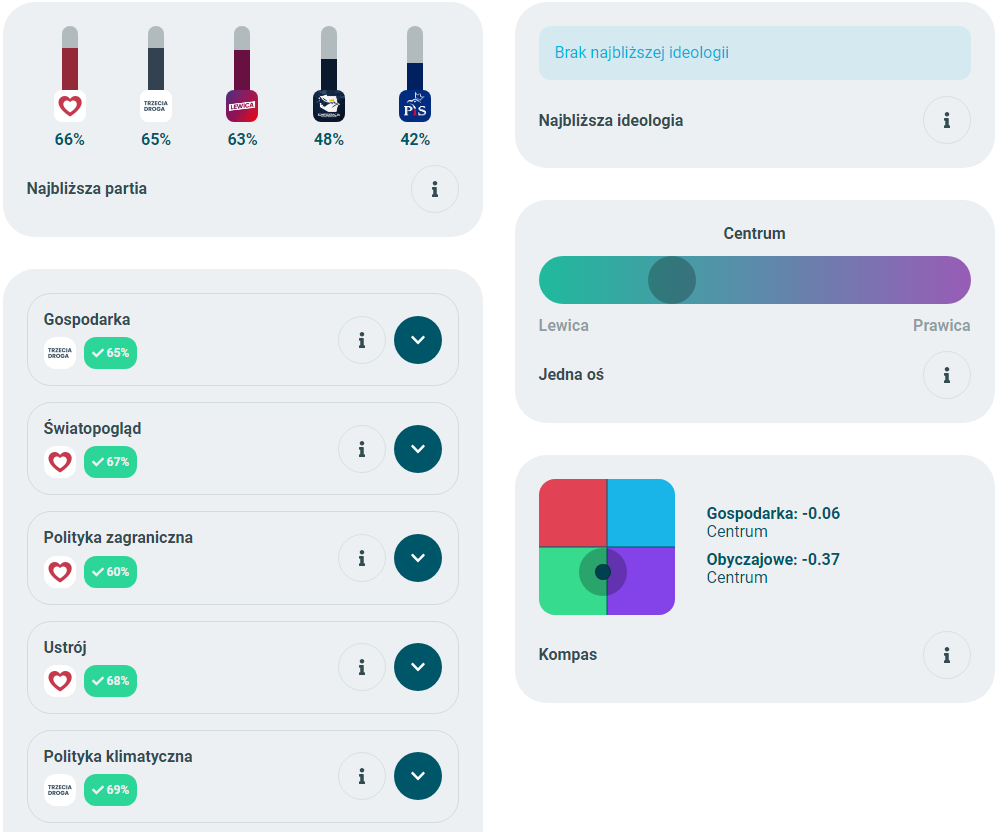Click the position dot on the compass chart
The width and height of the screenshot is (1001, 832).
pos(603,572)
